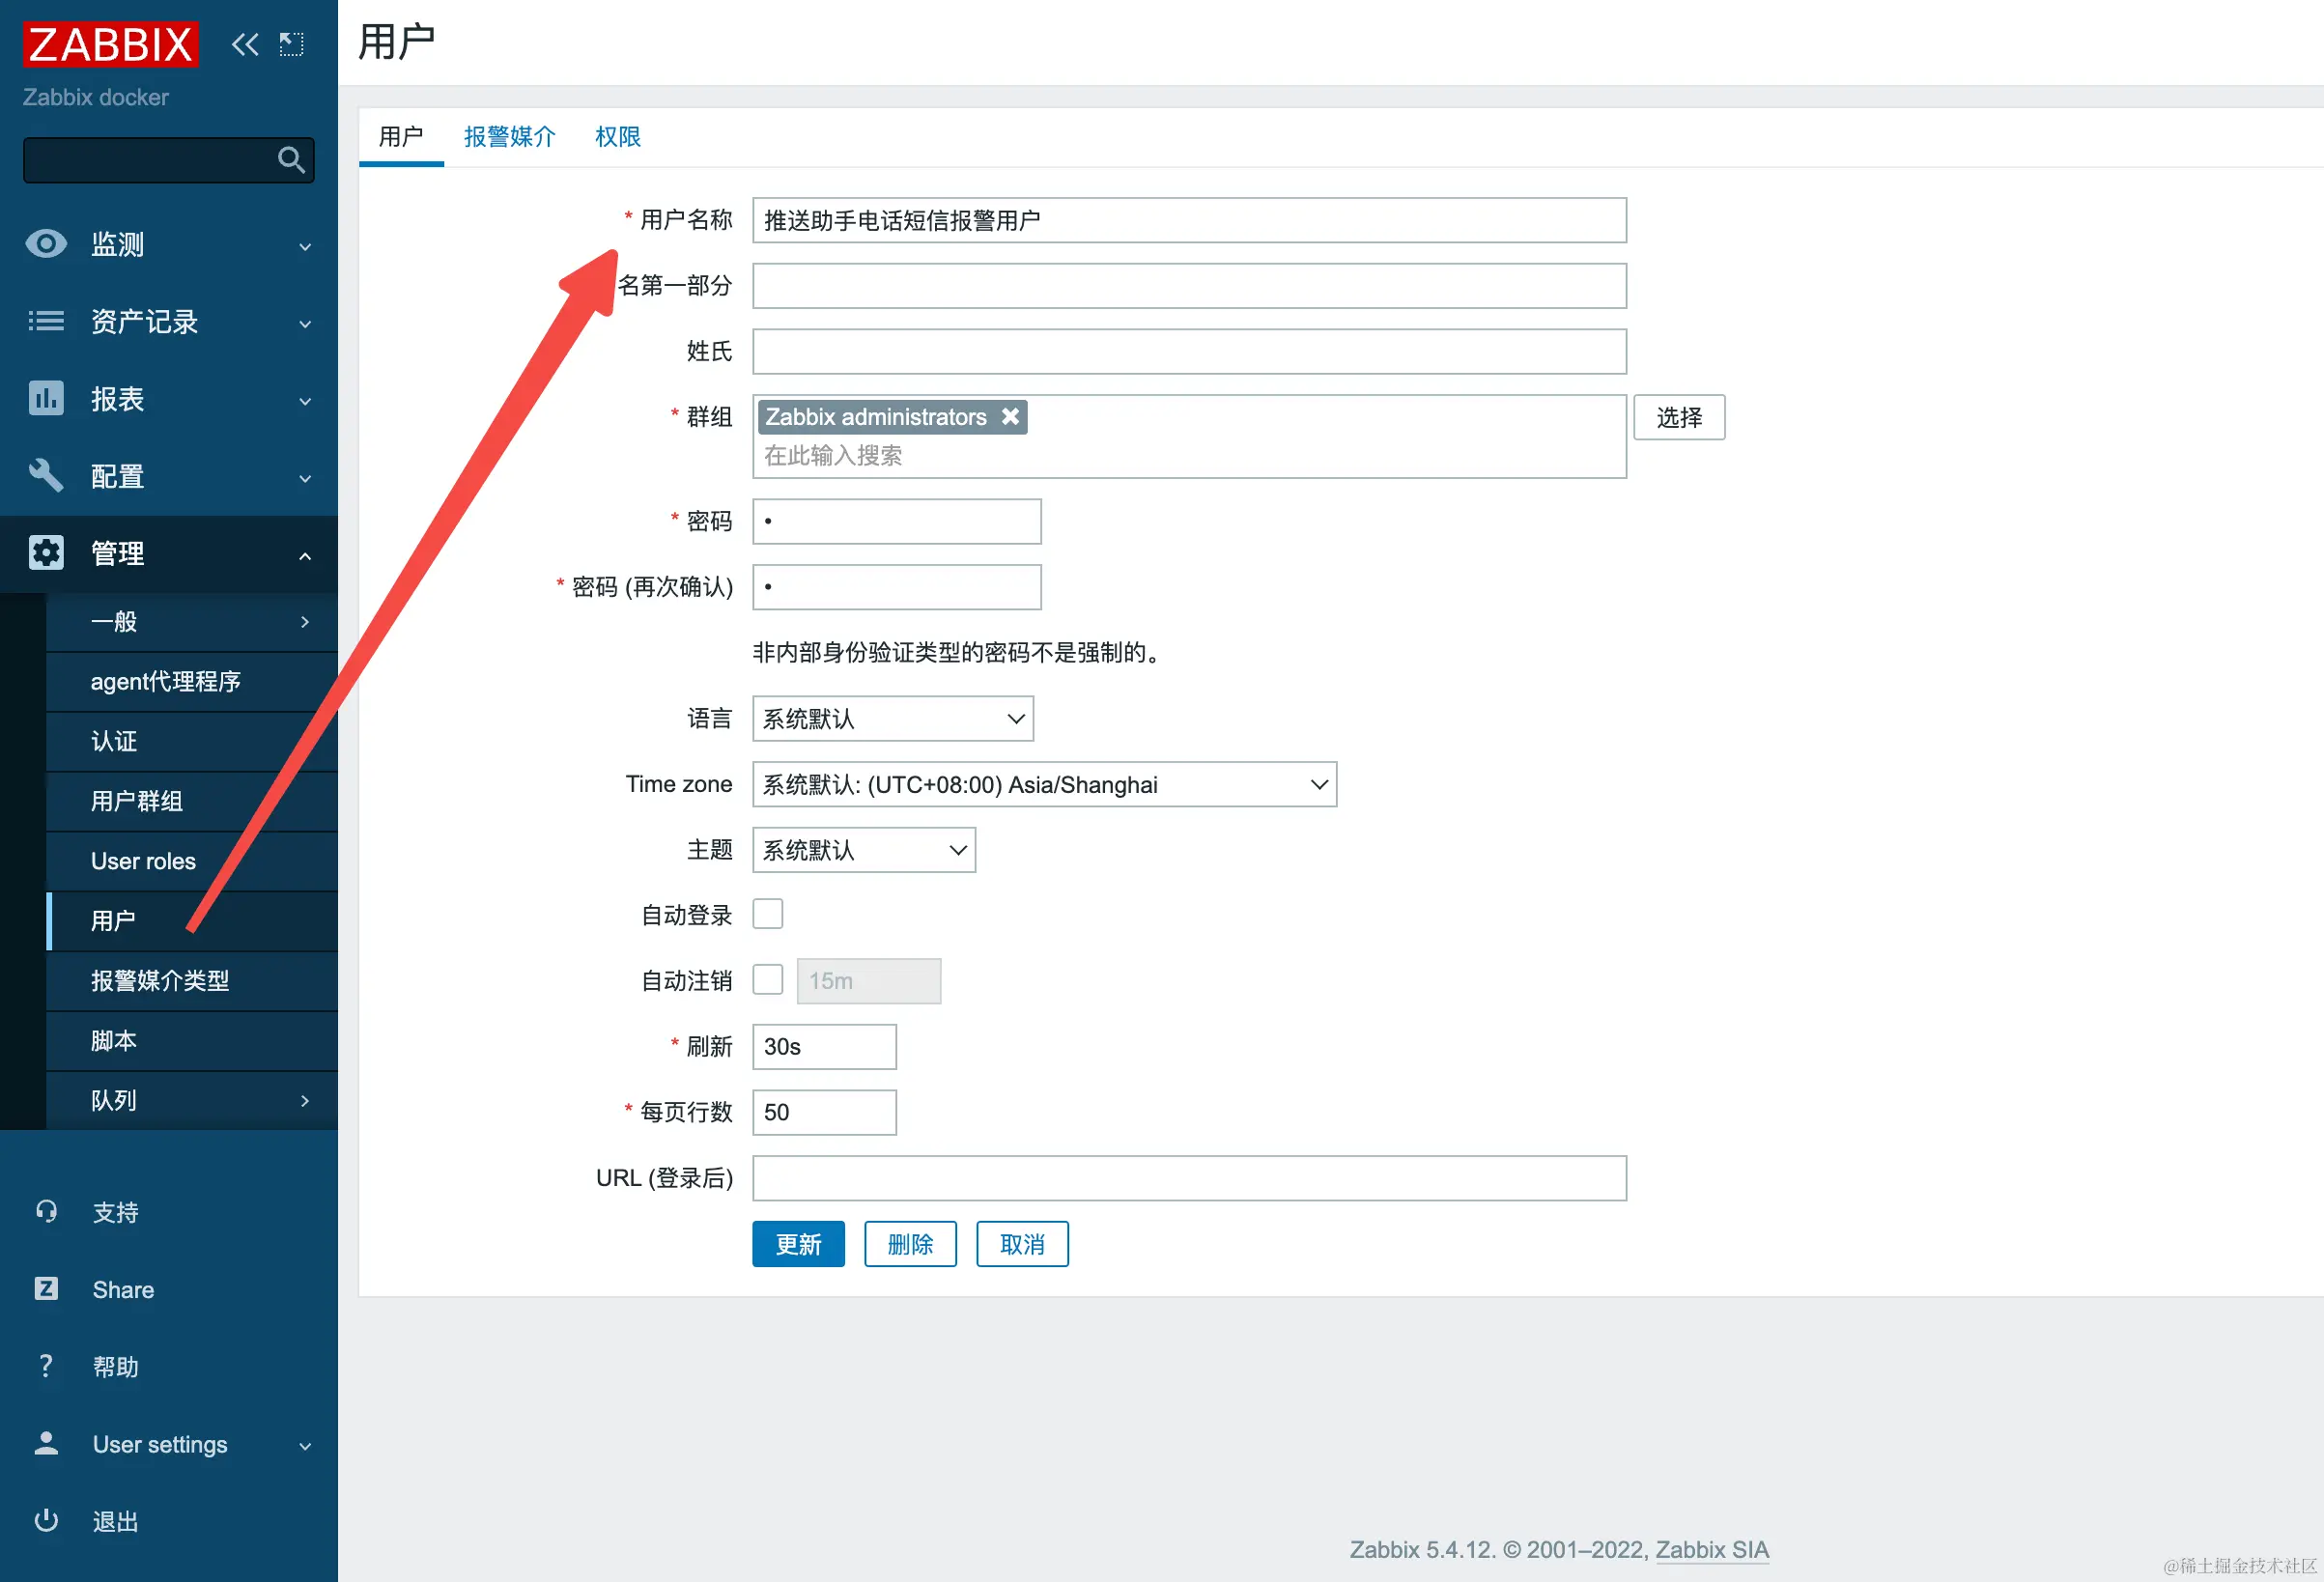Viewport: 2324px width, 1582px height.
Task: Remove Zabbix administrators group tag
Action: 1010,417
